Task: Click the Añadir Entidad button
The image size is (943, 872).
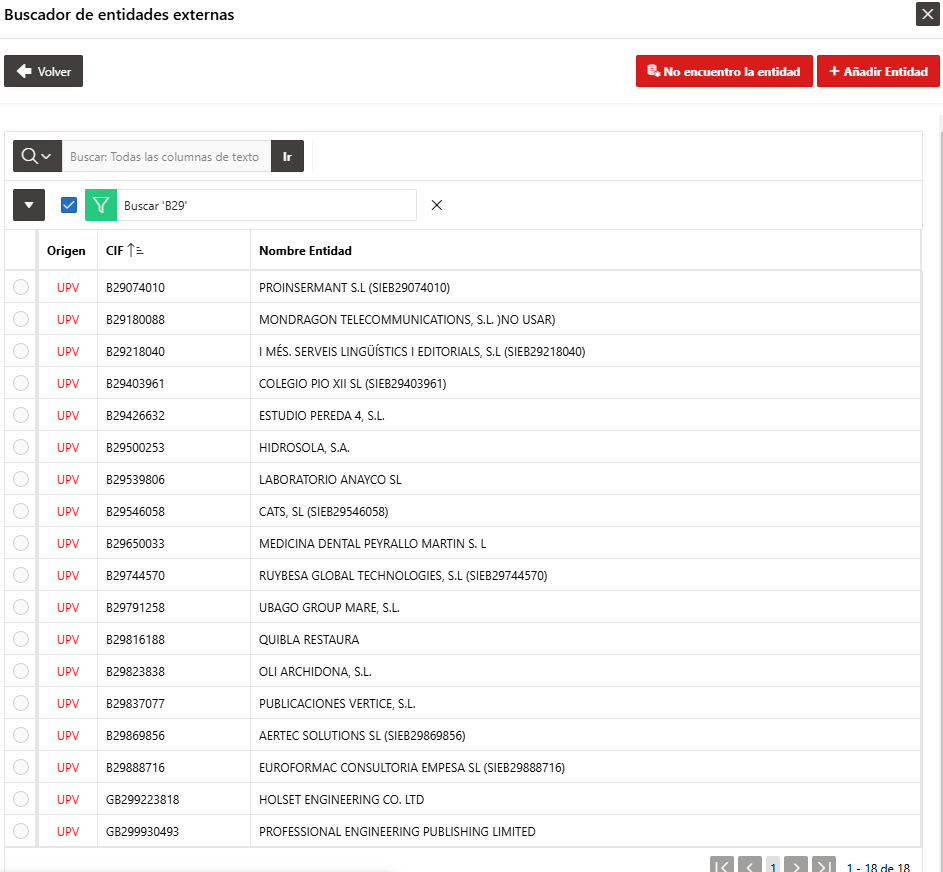Action: (x=878, y=71)
